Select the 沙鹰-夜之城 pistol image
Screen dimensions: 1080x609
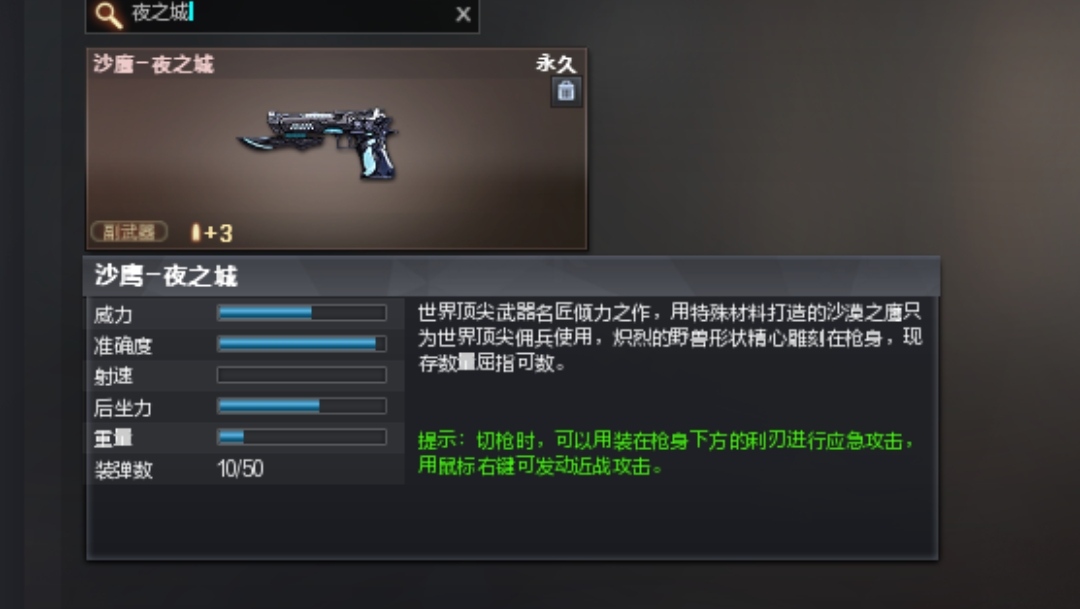click(319, 143)
